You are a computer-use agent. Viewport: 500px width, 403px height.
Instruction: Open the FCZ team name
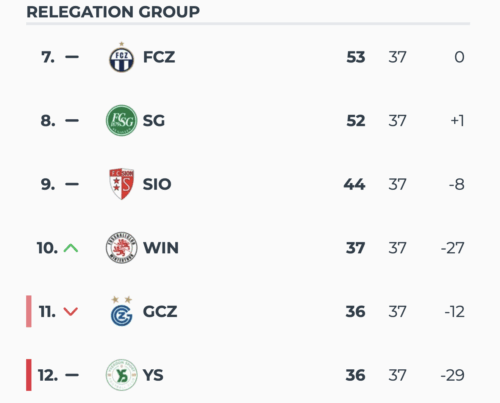[159, 57]
